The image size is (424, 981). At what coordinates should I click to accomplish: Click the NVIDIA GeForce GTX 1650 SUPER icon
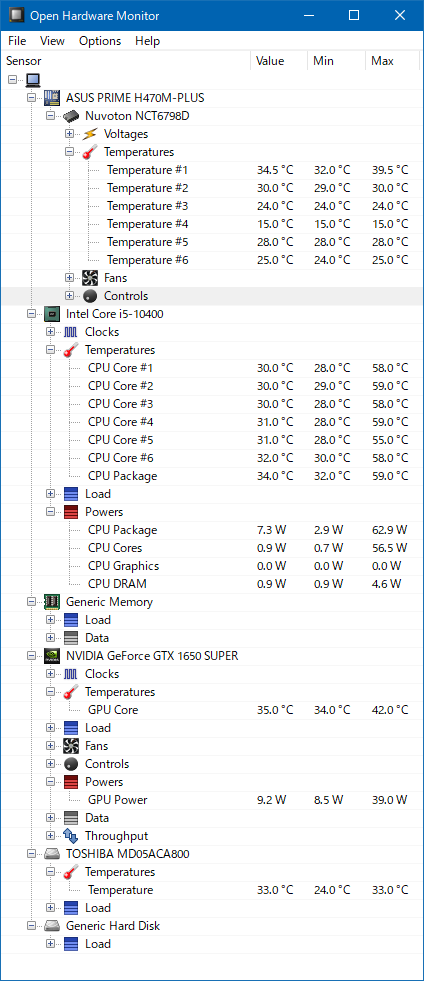pos(52,656)
